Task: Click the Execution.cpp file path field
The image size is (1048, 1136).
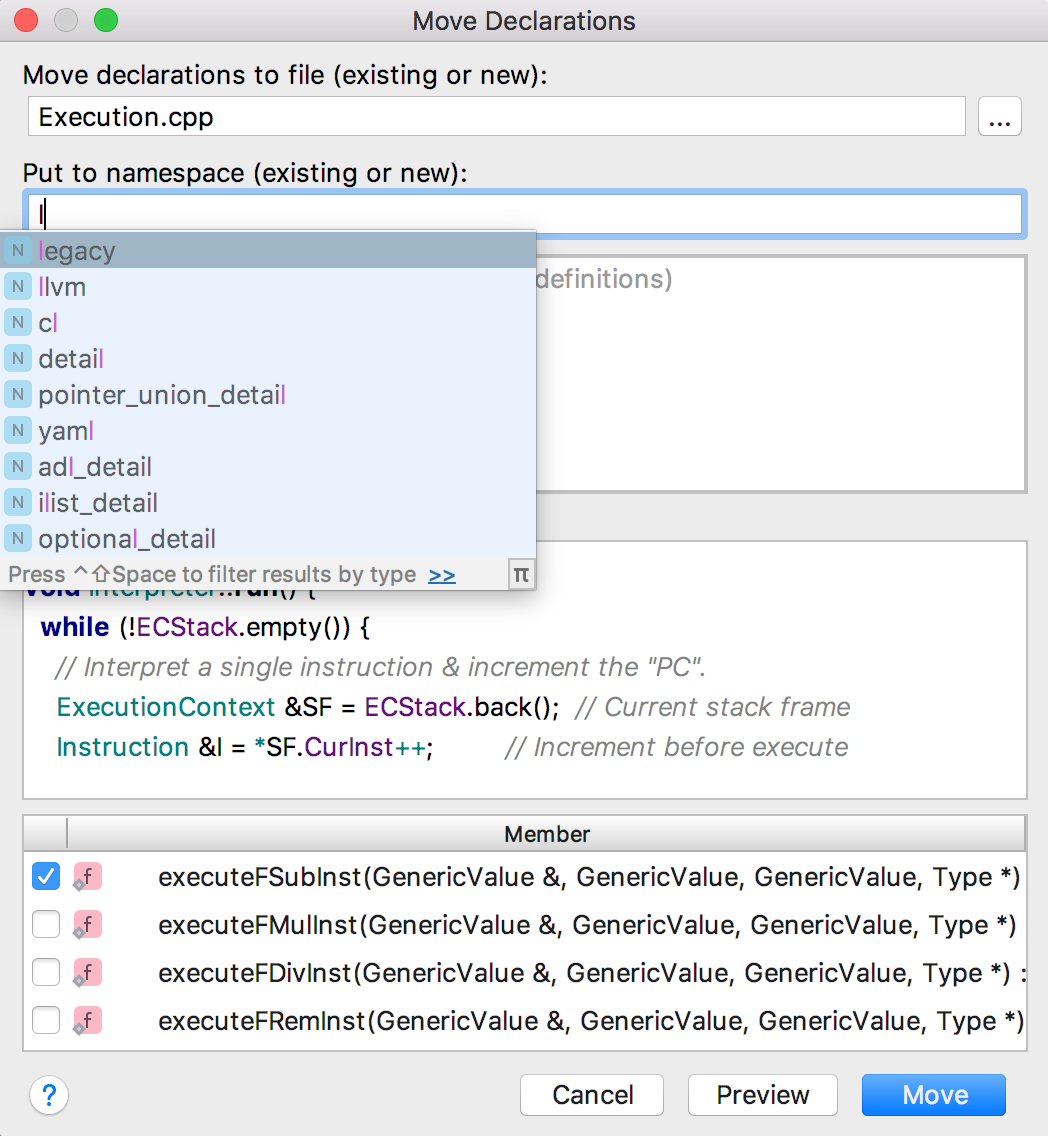Action: pyautogui.click(x=497, y=117)
